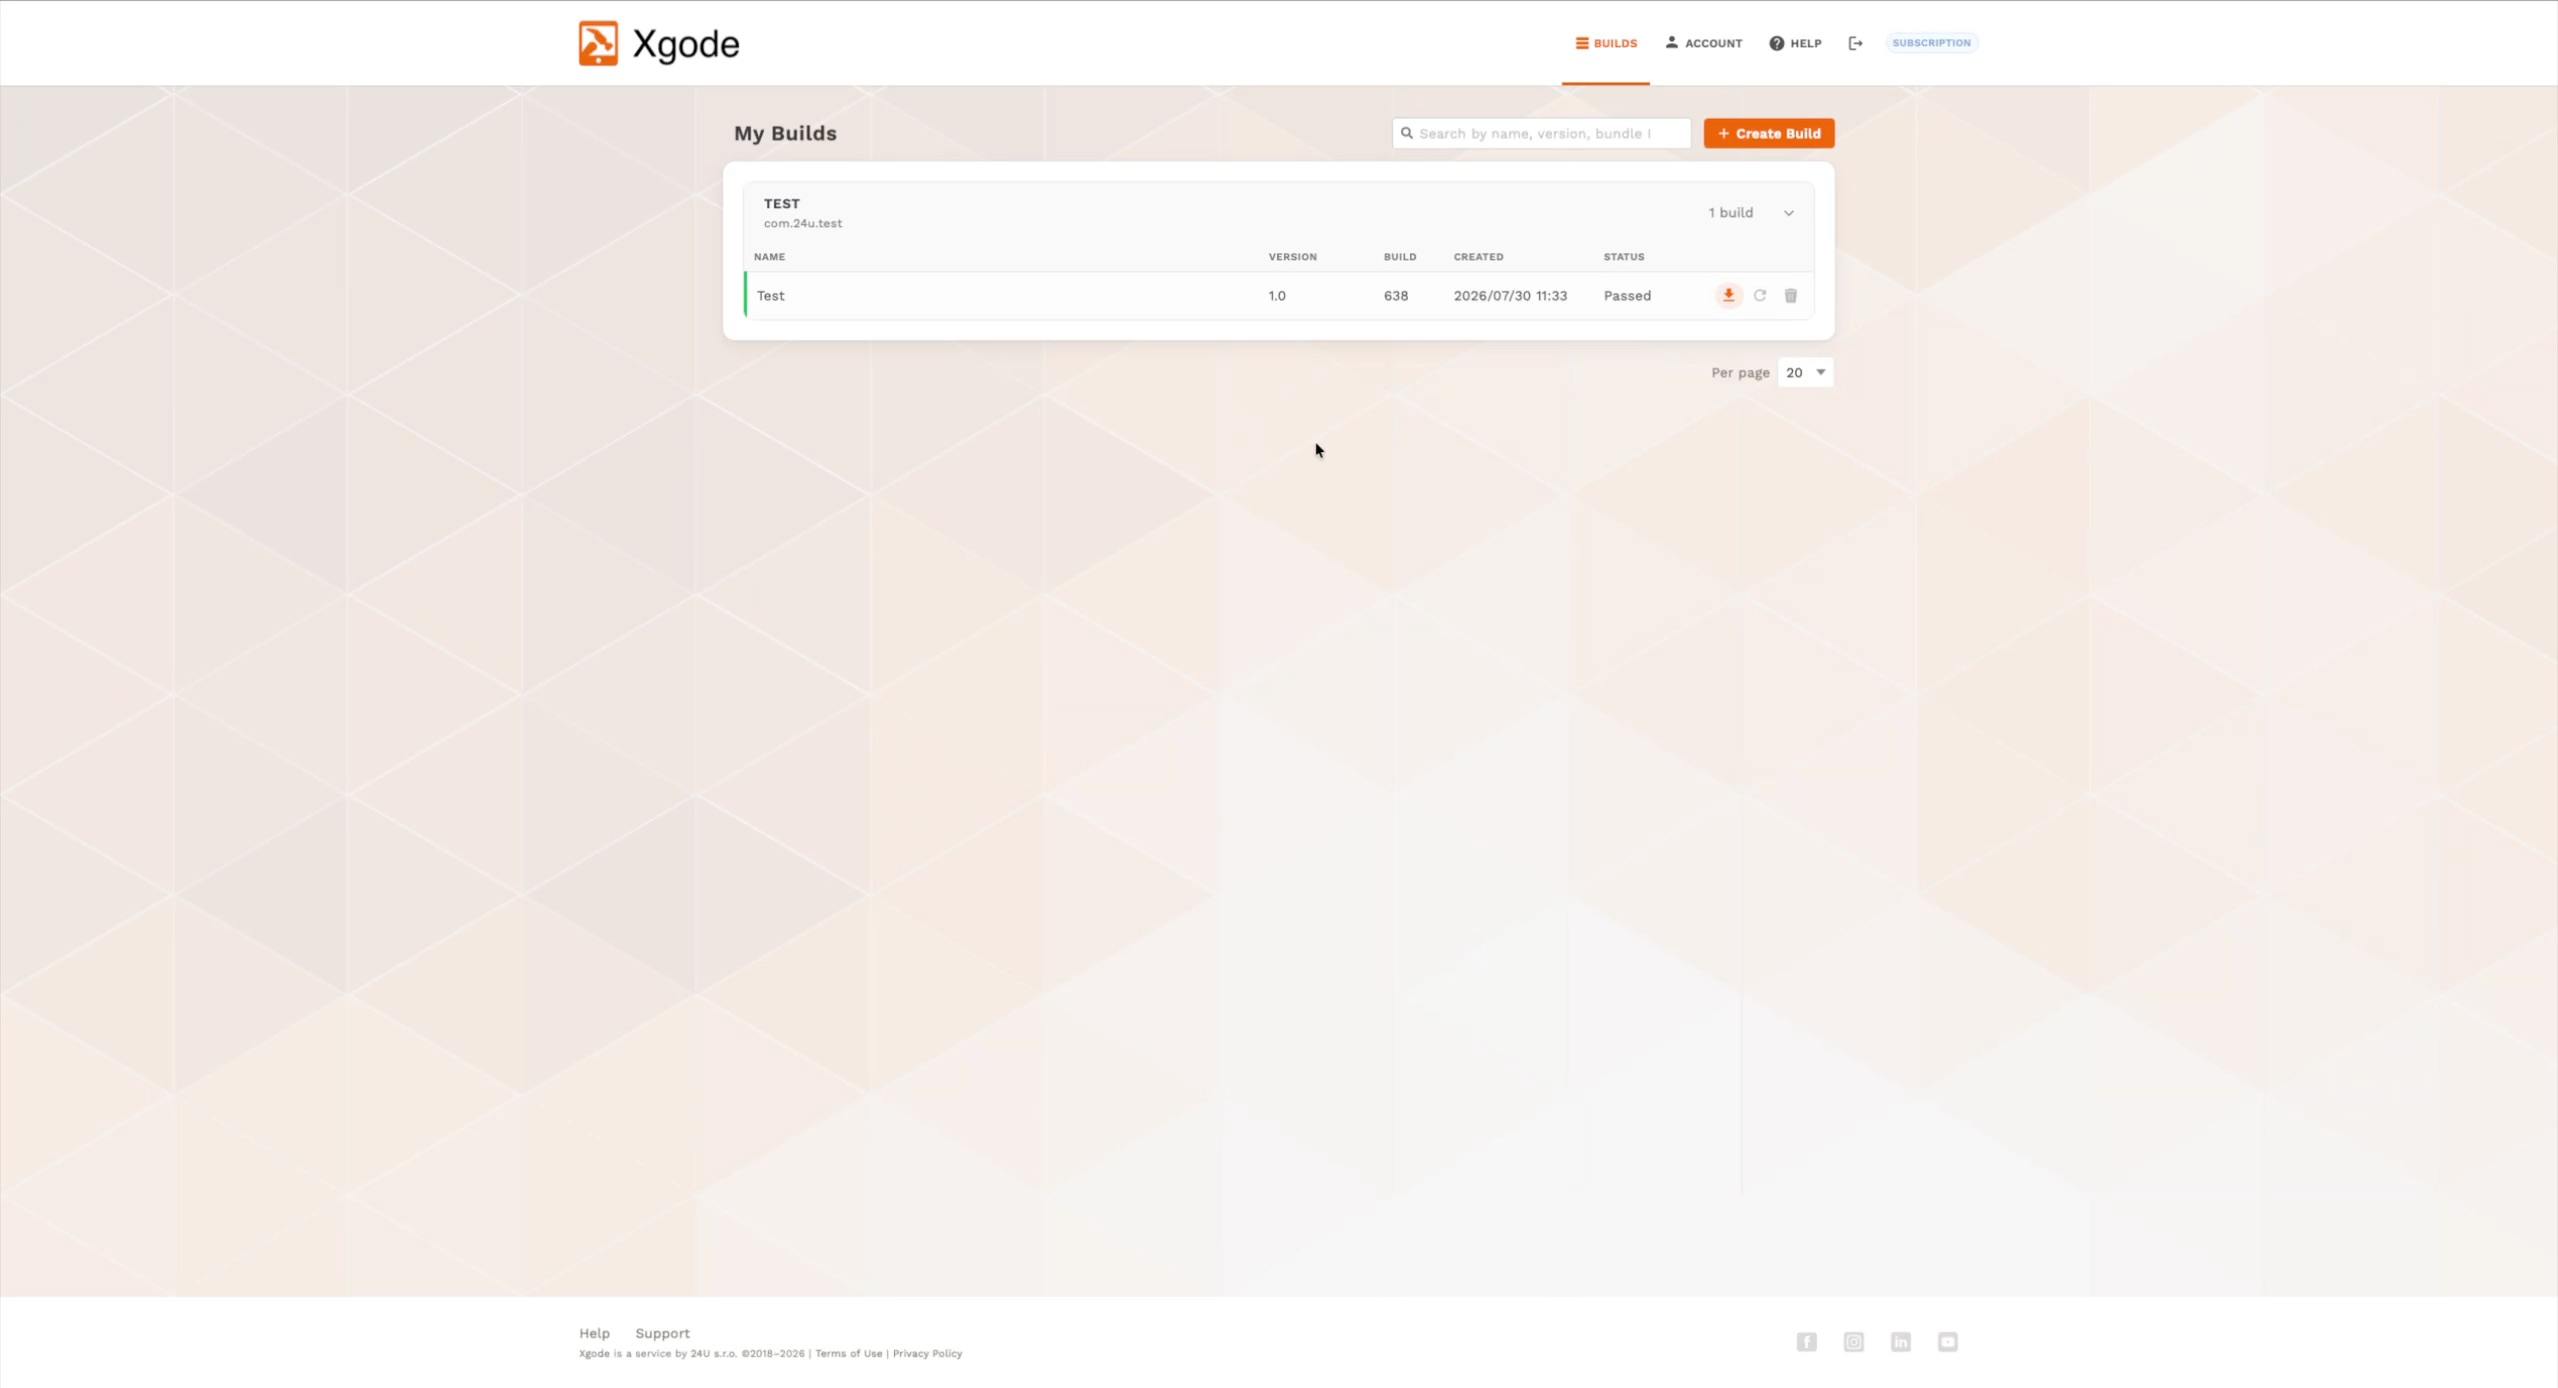This screenshot has width=2558, height=1388.
Task: Click the Create Build button
Action: tap(1769, 133)
